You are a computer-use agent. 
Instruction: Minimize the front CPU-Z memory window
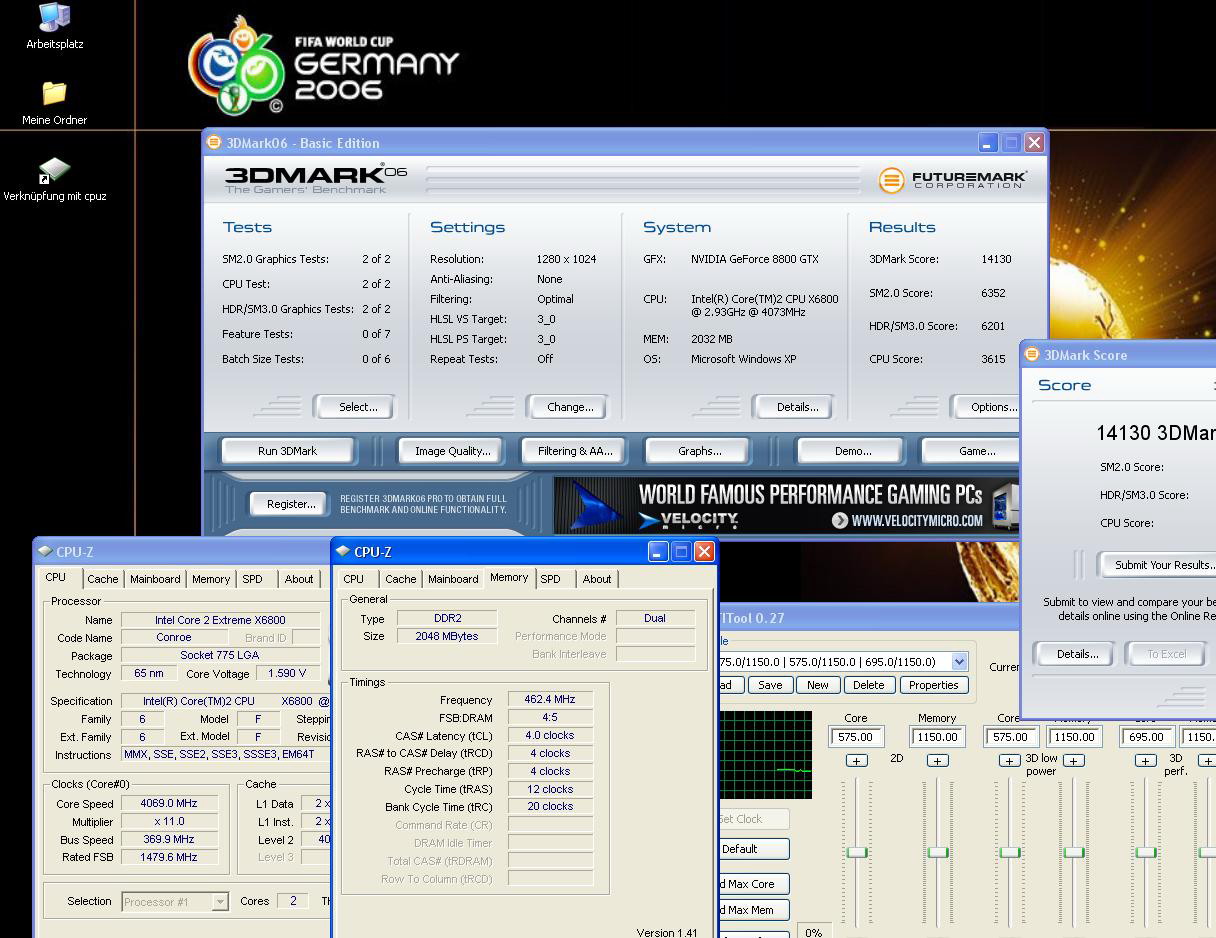pyautogui.click(x=657, y=551)
